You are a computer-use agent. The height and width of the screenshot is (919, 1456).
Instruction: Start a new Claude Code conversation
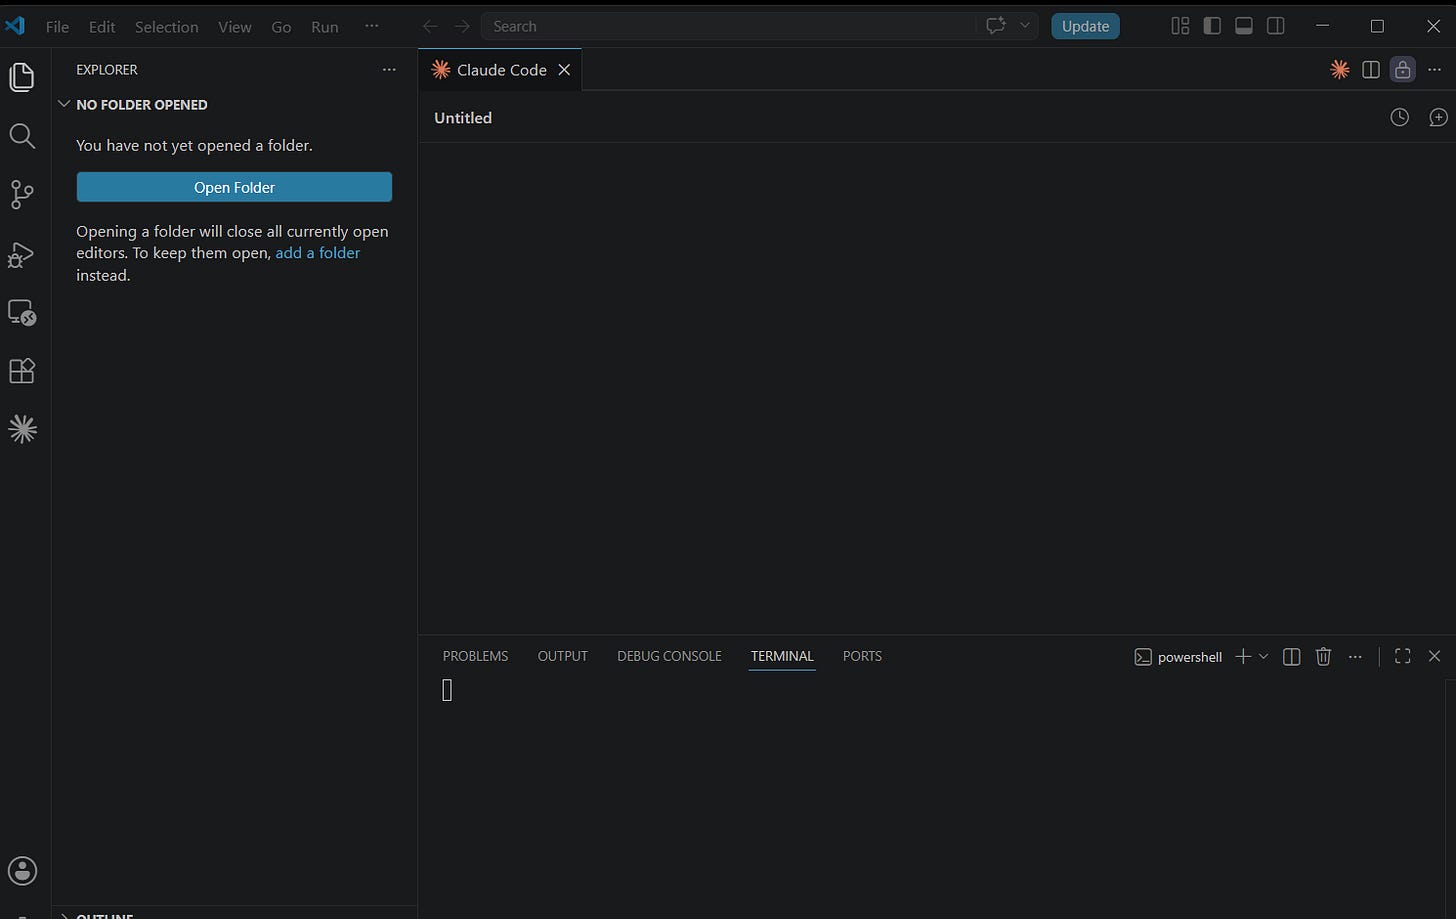1438,117
